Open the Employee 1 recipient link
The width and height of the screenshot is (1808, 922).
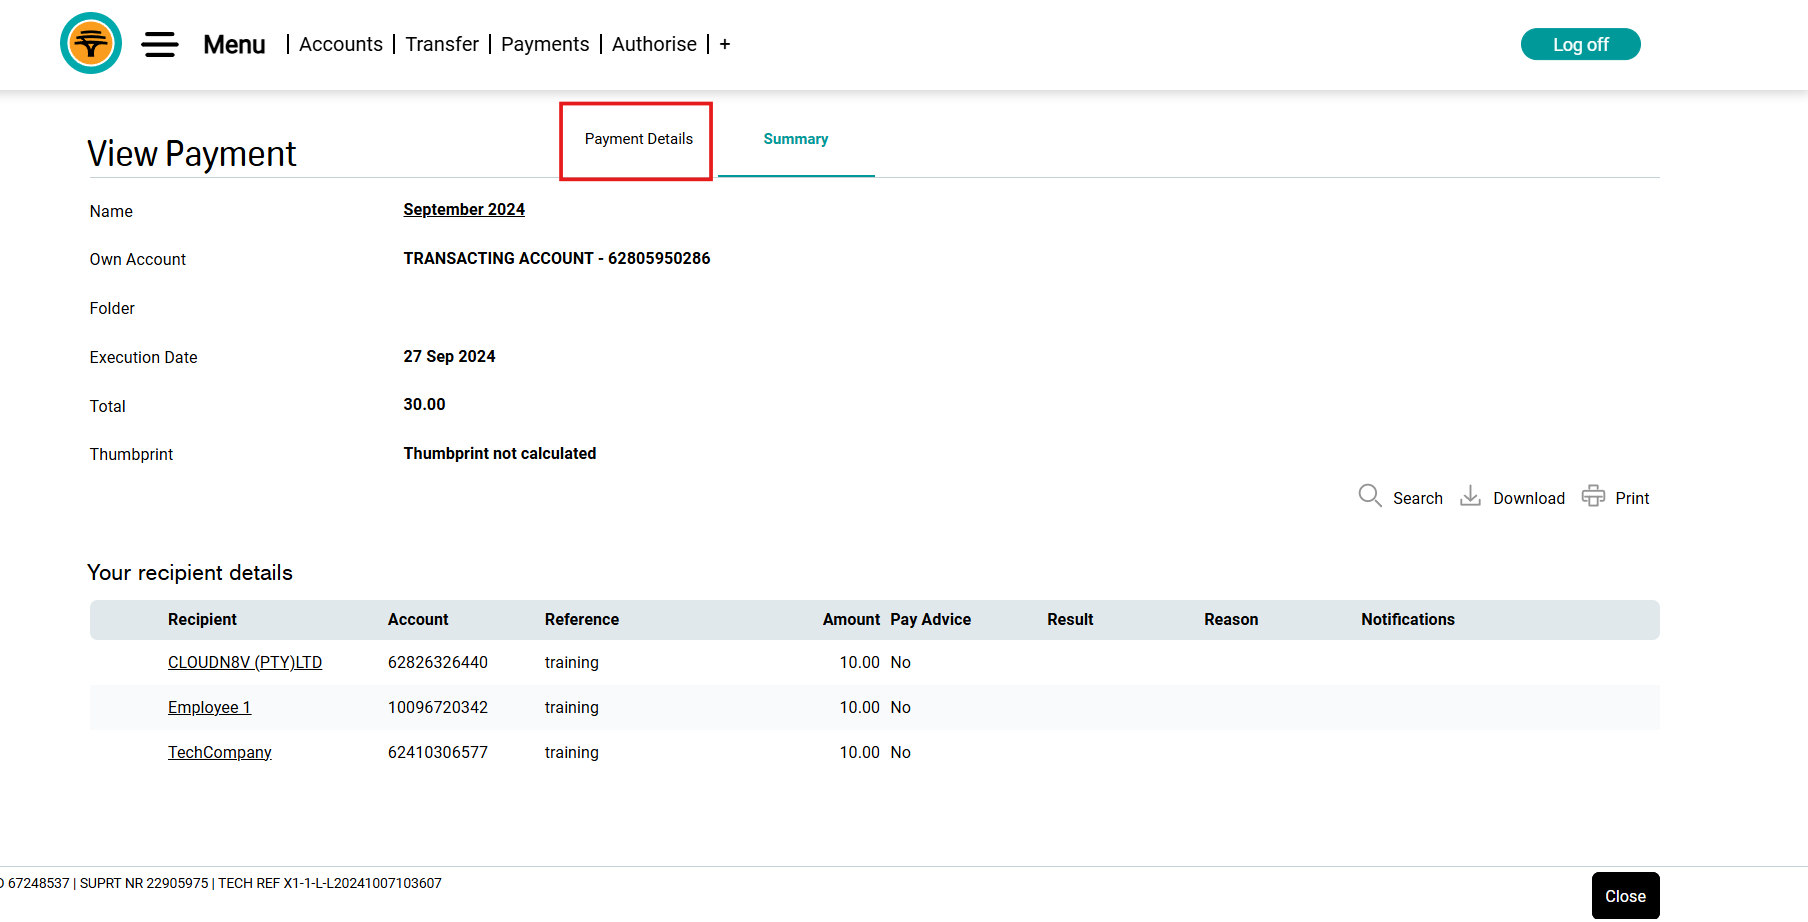pyautogui.click(x=209, y=707)
